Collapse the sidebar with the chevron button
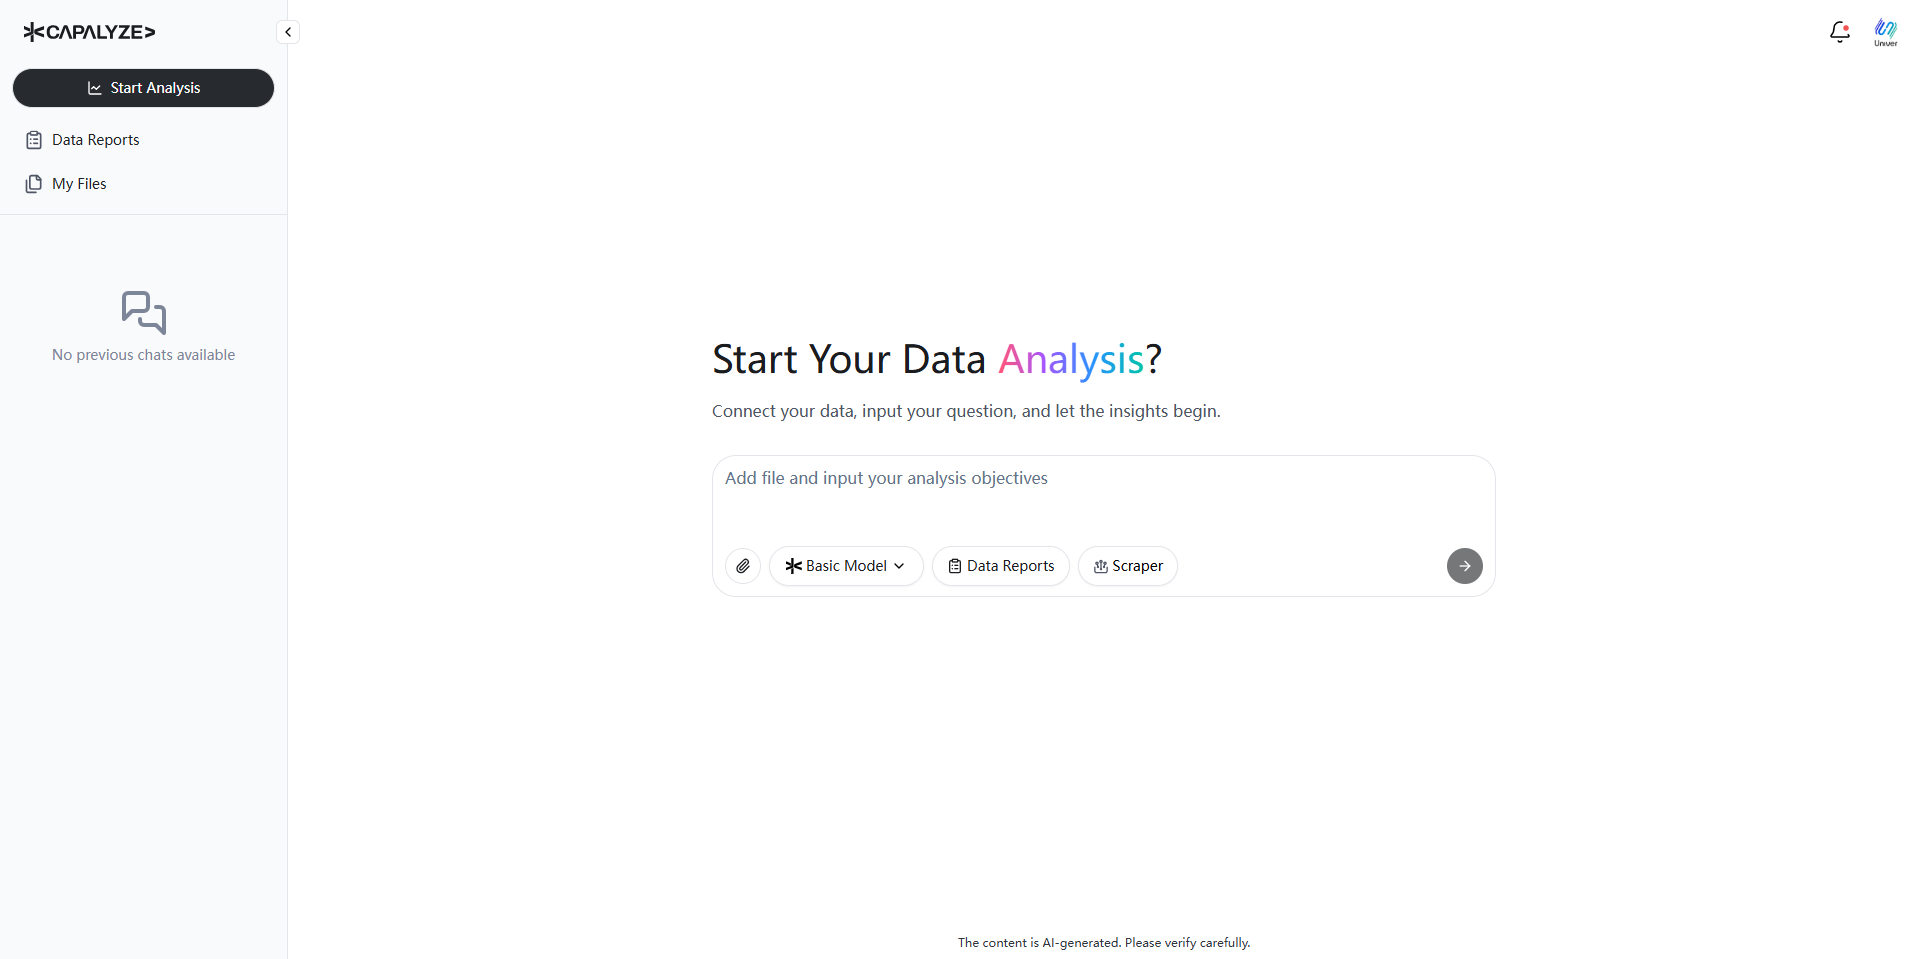1920x959 pixels. 288,32
